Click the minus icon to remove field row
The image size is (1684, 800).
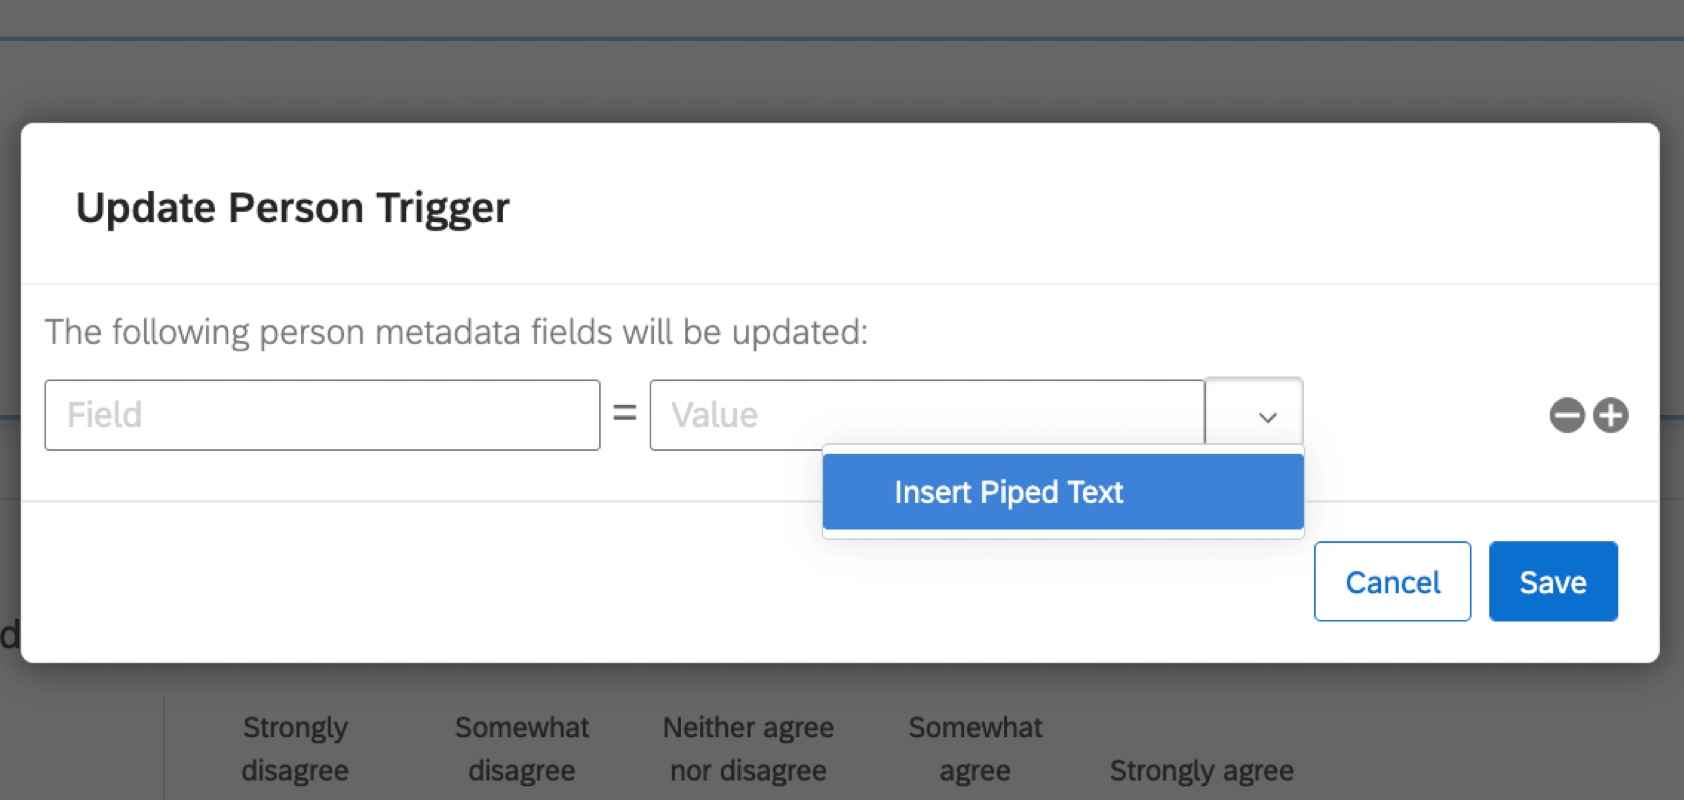click(x=1567, y=415)
